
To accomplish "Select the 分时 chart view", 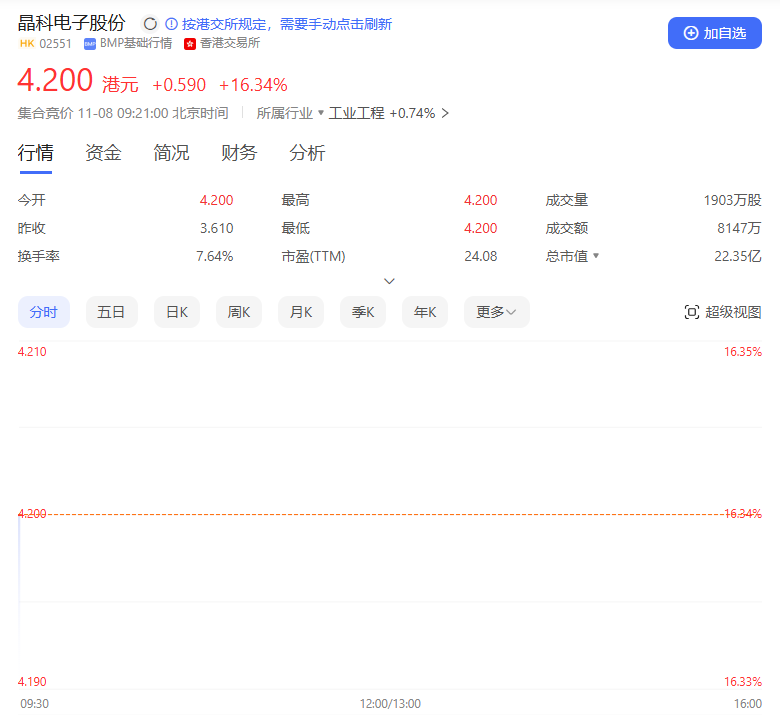I will pos(43,312).
